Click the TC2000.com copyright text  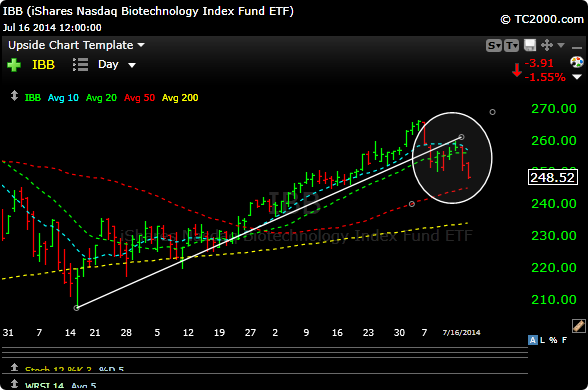pos(542,20)
